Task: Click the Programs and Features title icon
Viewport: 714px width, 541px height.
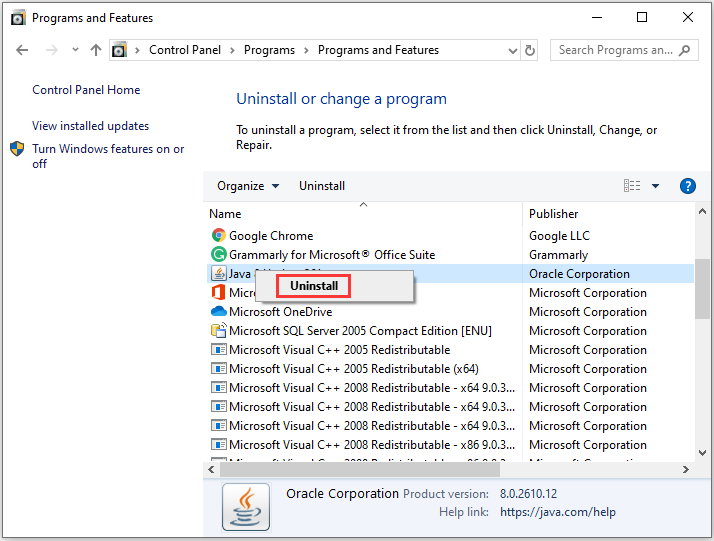Action: pos(18,18)
